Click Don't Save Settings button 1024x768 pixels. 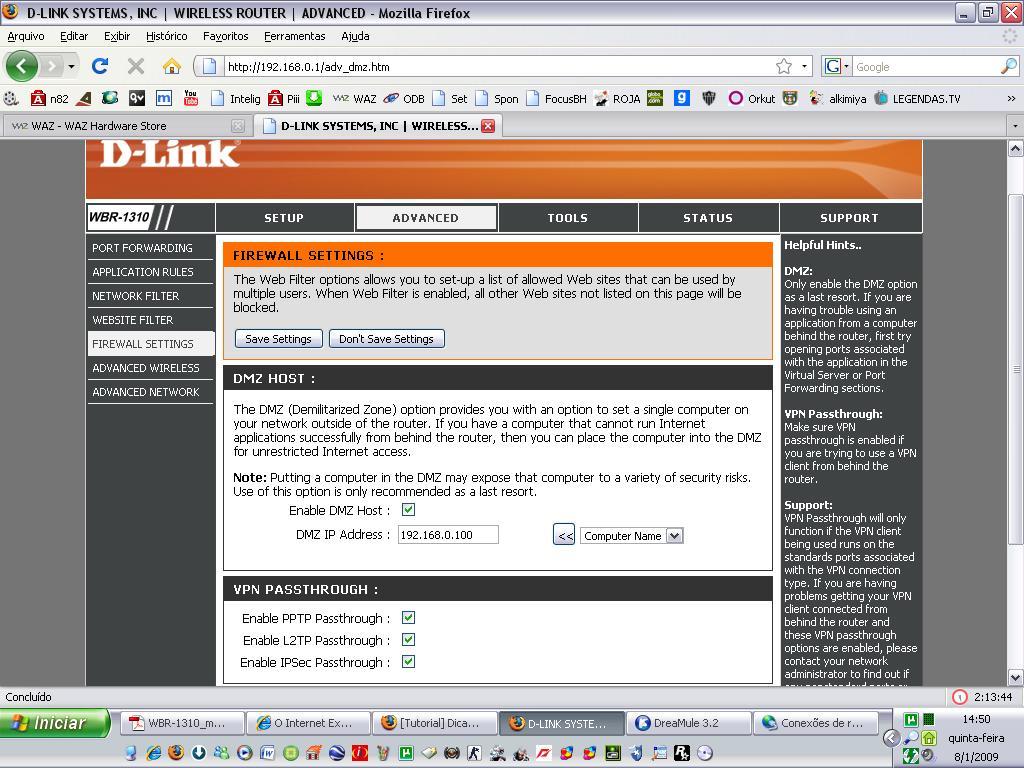386,339
